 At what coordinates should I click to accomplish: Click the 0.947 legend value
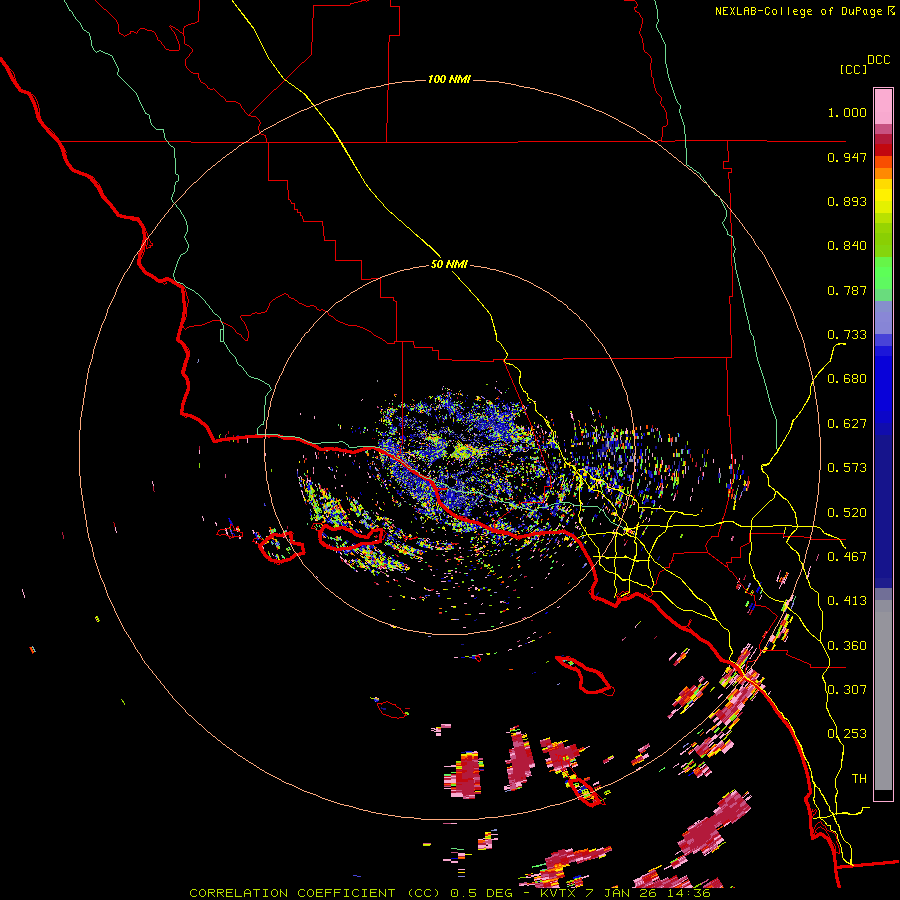coord(847,157)
